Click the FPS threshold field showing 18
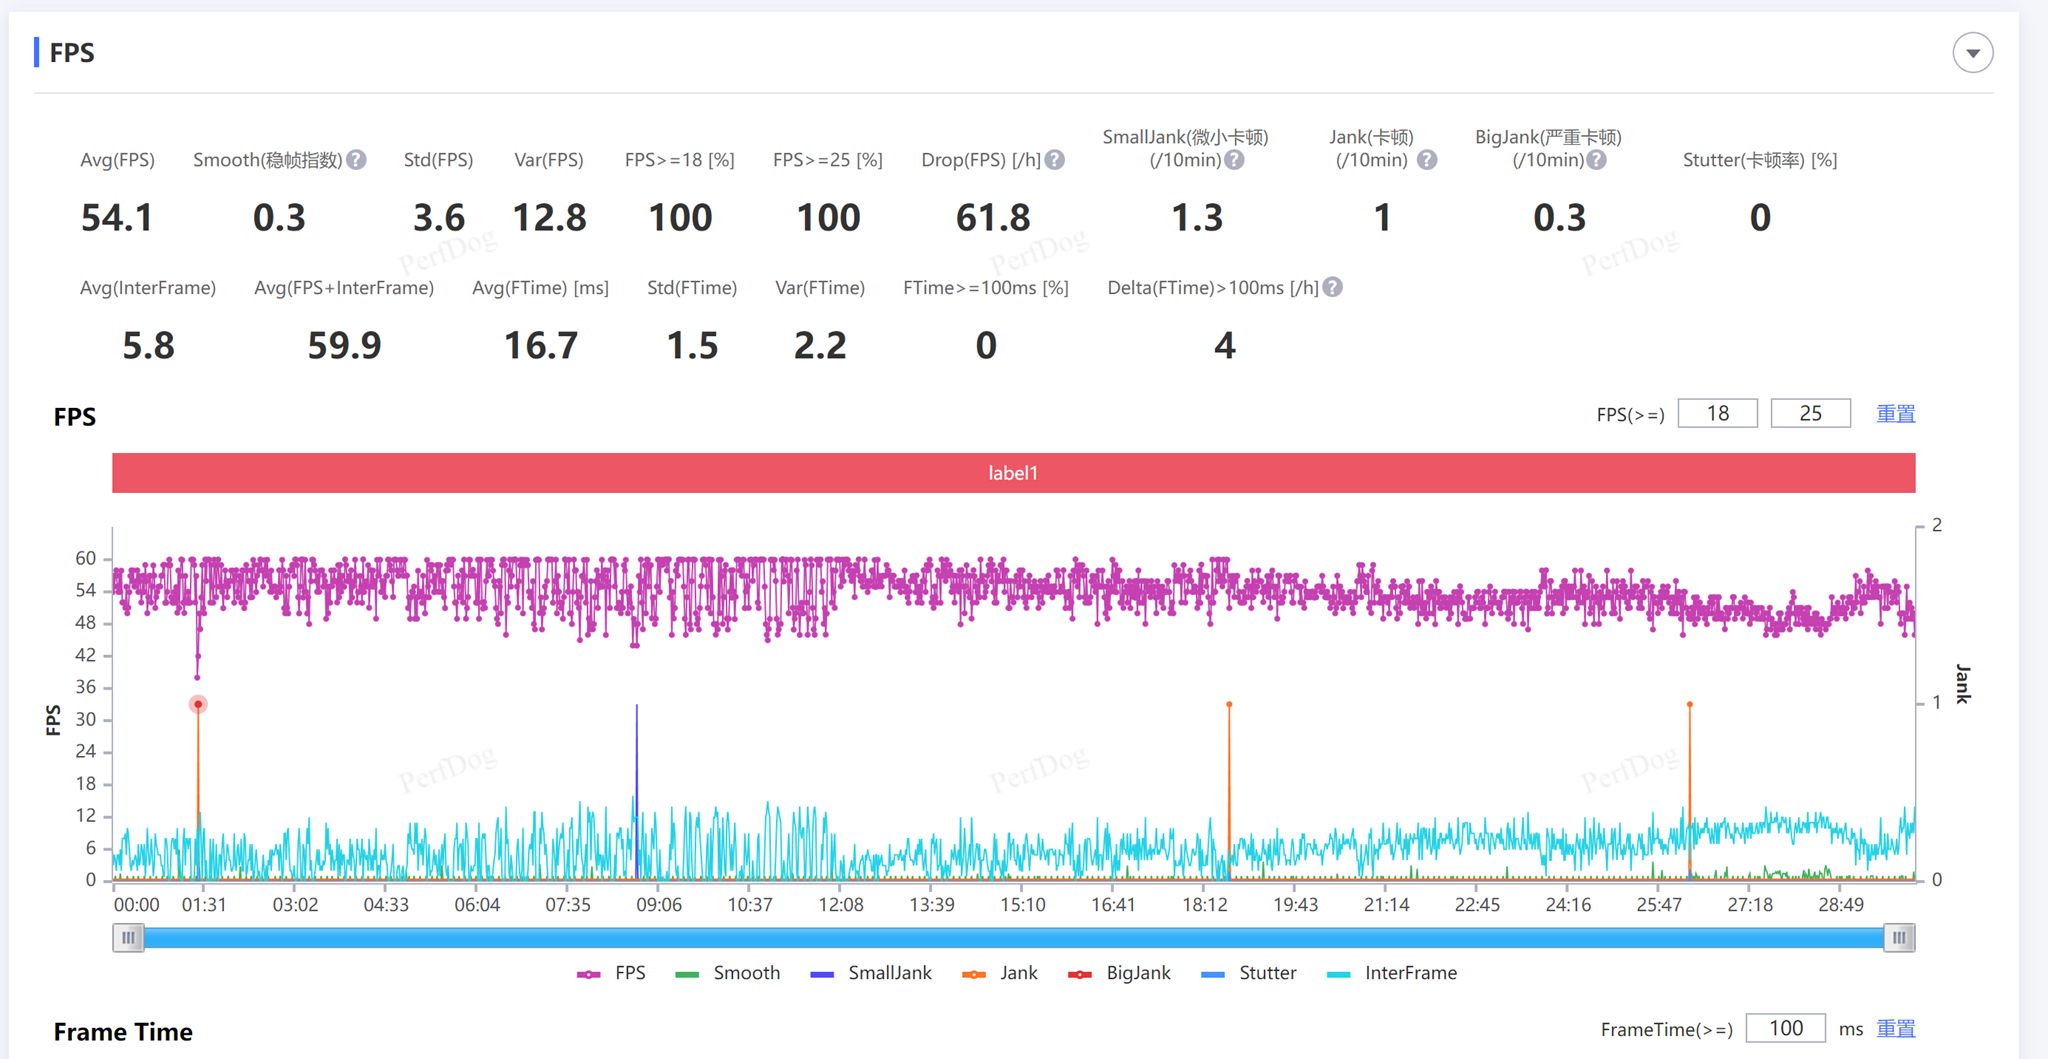This screenshot has height=1059, width=2048. point(1717,414)
